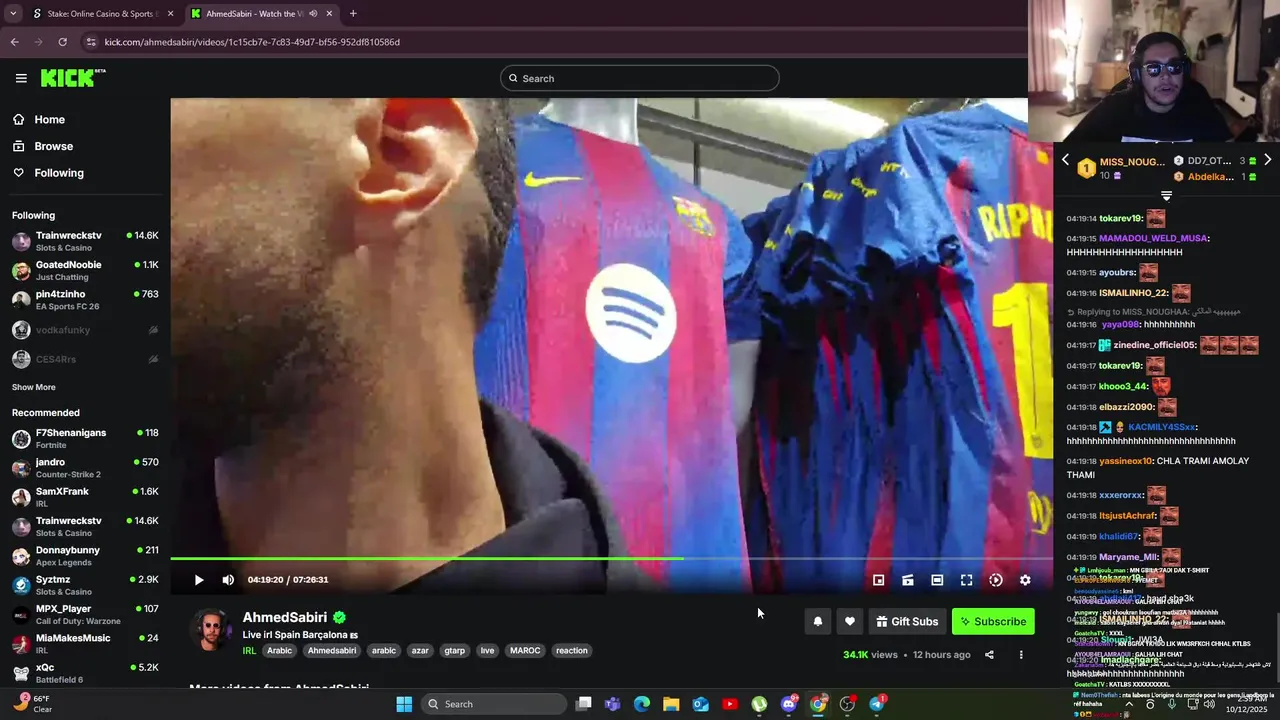Open the offline CES4Rrs channel

[85, 359]
